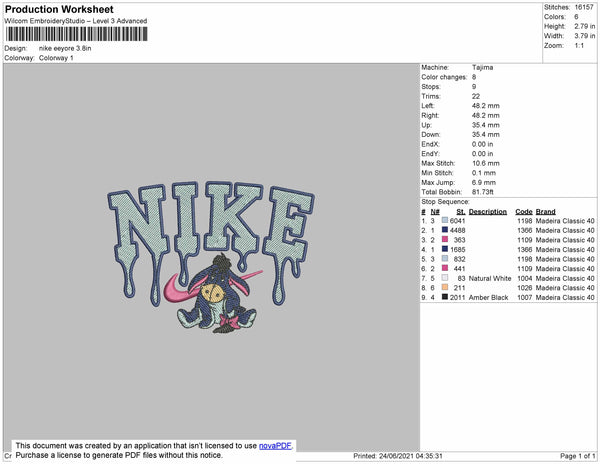Select the max jump value '6.9 mm'
Viewport: 600px width, 464px height.
point(484,182)
